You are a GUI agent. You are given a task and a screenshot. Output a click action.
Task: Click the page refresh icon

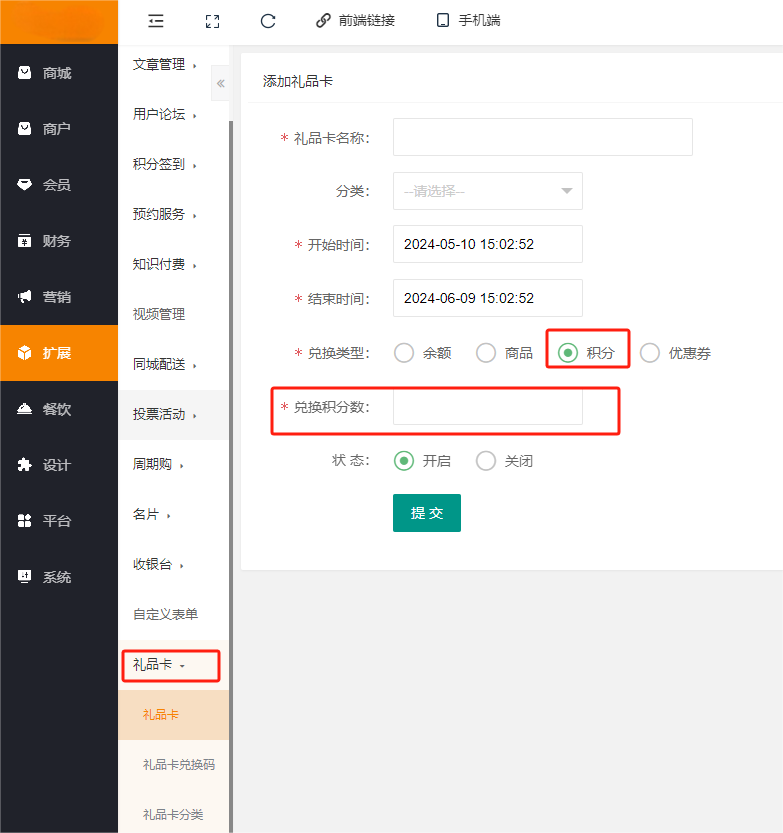pyautogui.click(x=267, y=20)
